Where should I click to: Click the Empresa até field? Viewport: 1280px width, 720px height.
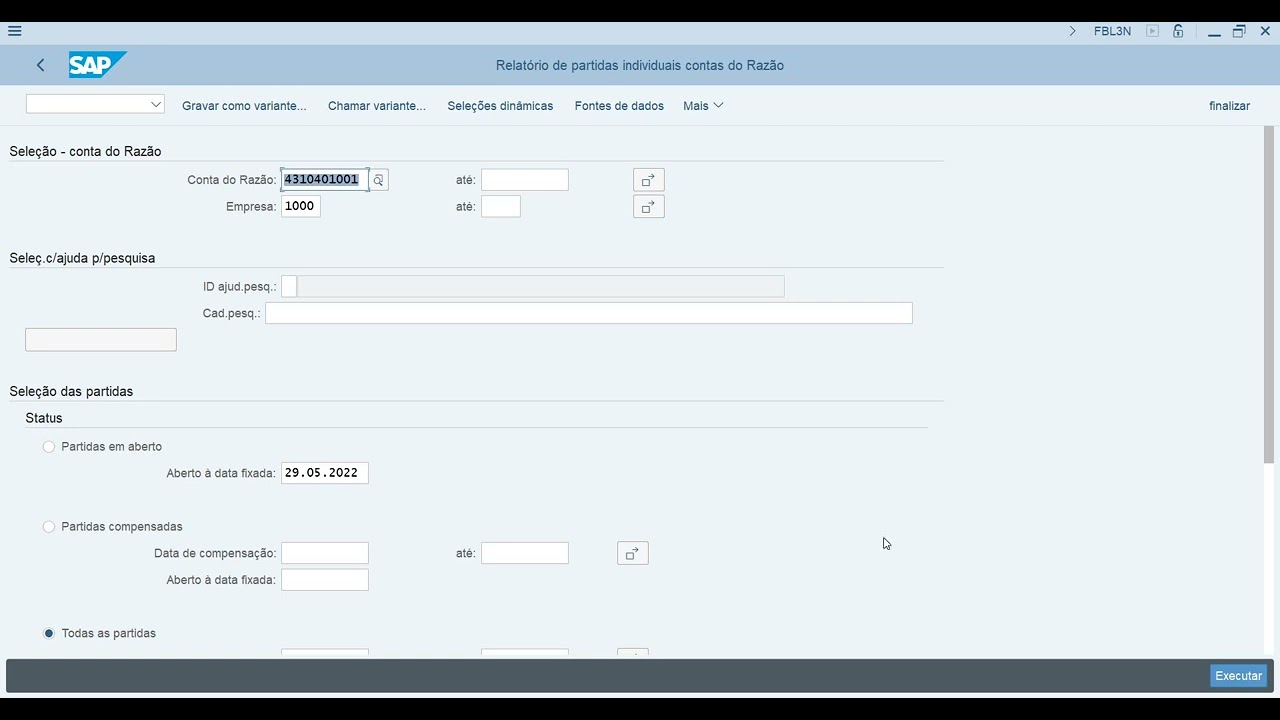(501, 206)
